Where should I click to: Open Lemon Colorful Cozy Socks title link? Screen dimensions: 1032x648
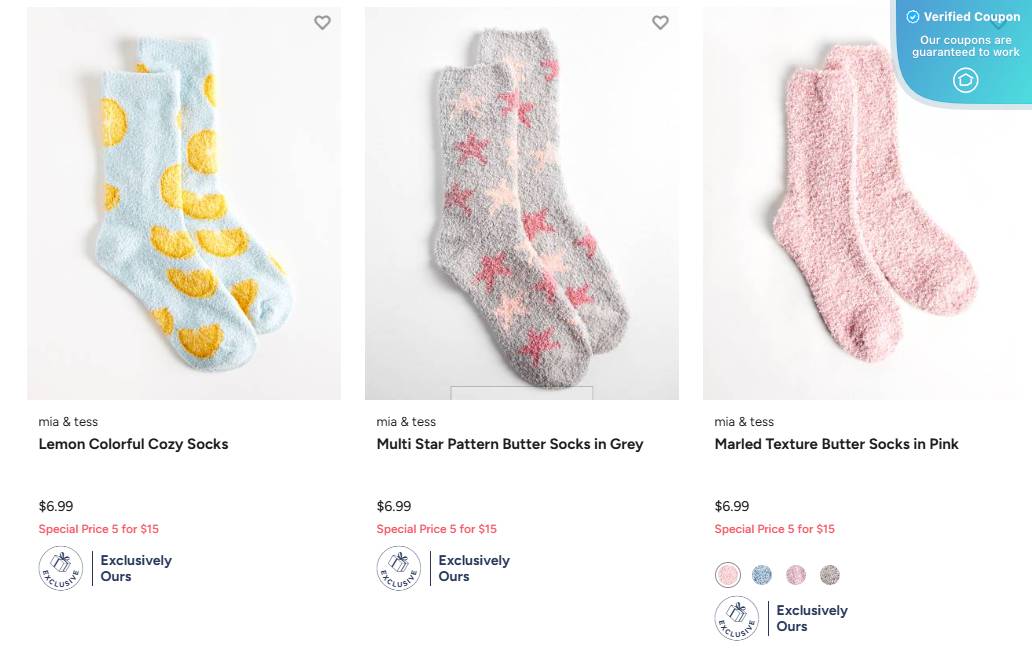pos(133,444)
